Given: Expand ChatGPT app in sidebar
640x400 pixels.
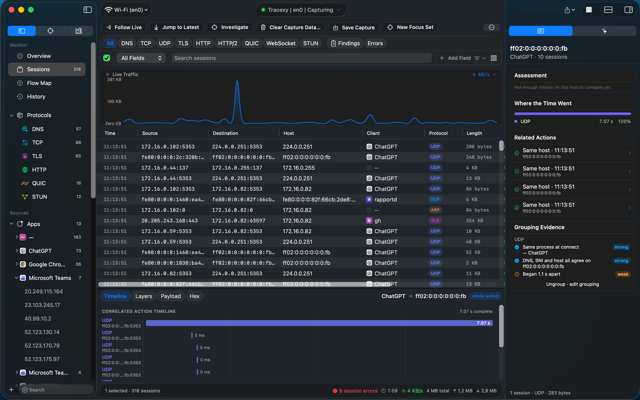Looking at the screenshot, I should [x=17, y=251].
